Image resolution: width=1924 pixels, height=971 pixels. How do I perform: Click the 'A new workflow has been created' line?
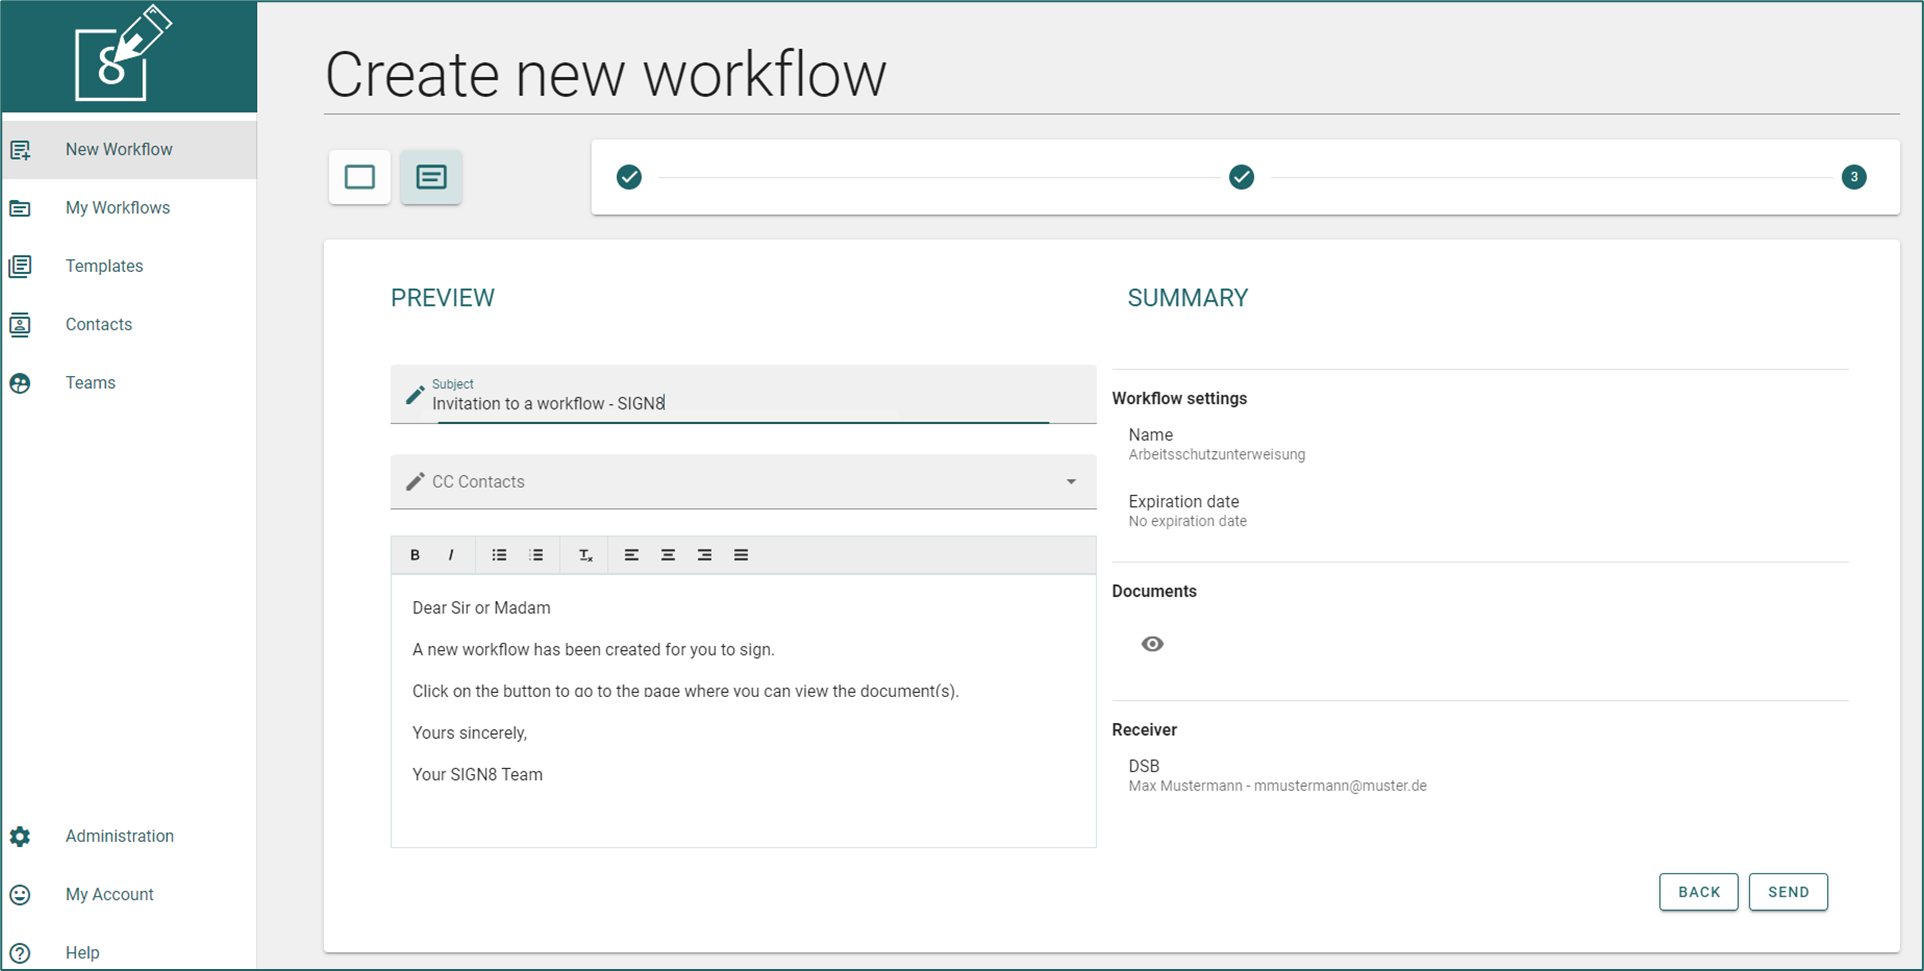click(x=593, y=650)
